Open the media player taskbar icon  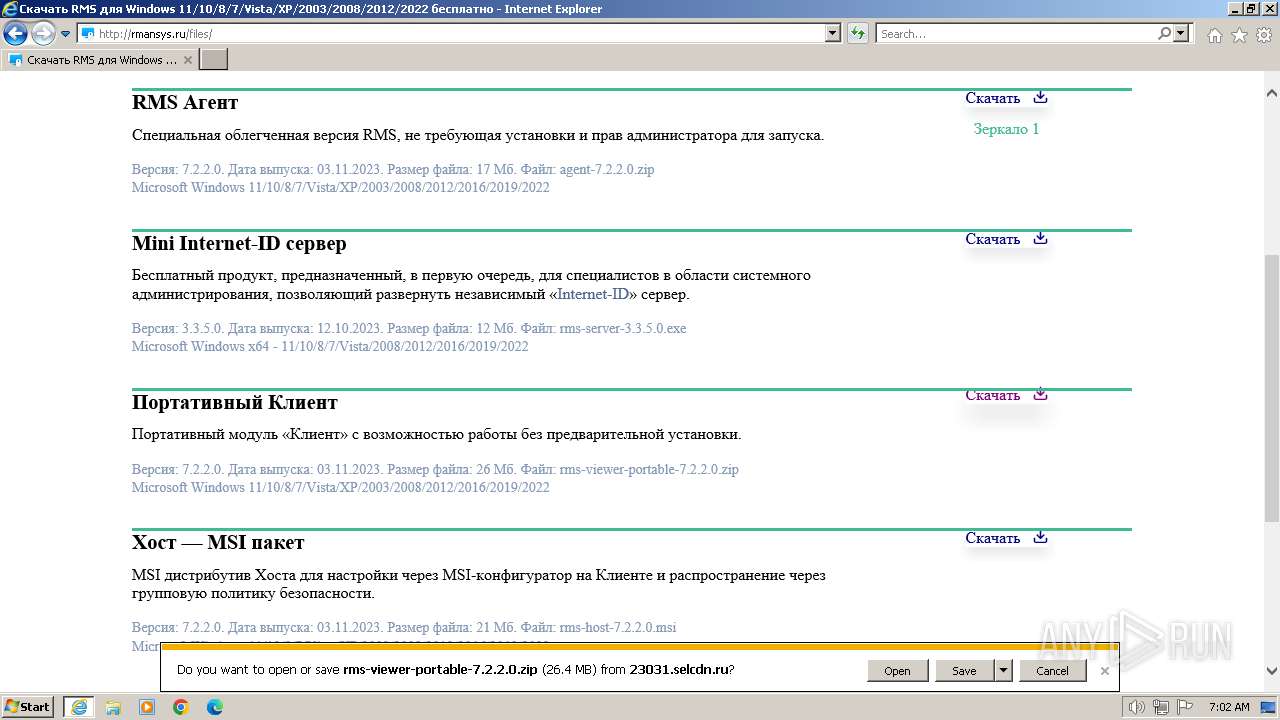pos(147,706)
